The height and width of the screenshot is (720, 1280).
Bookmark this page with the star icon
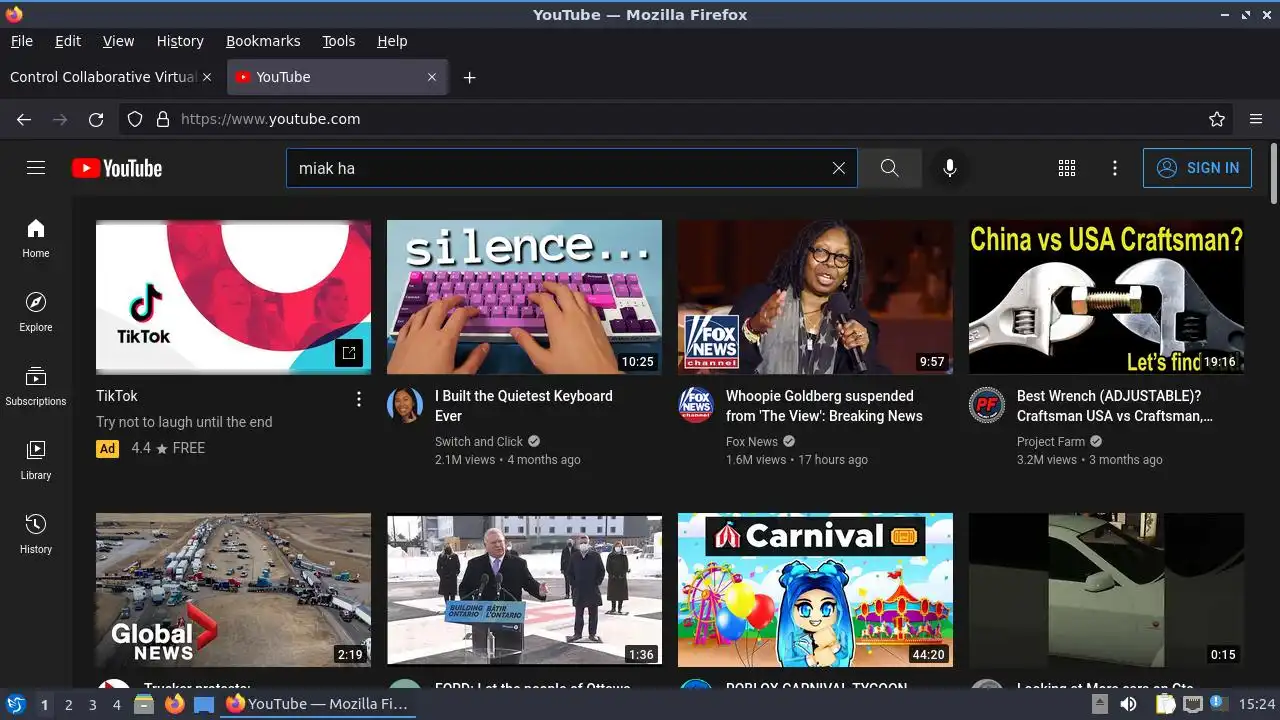tap(1217, 119)
